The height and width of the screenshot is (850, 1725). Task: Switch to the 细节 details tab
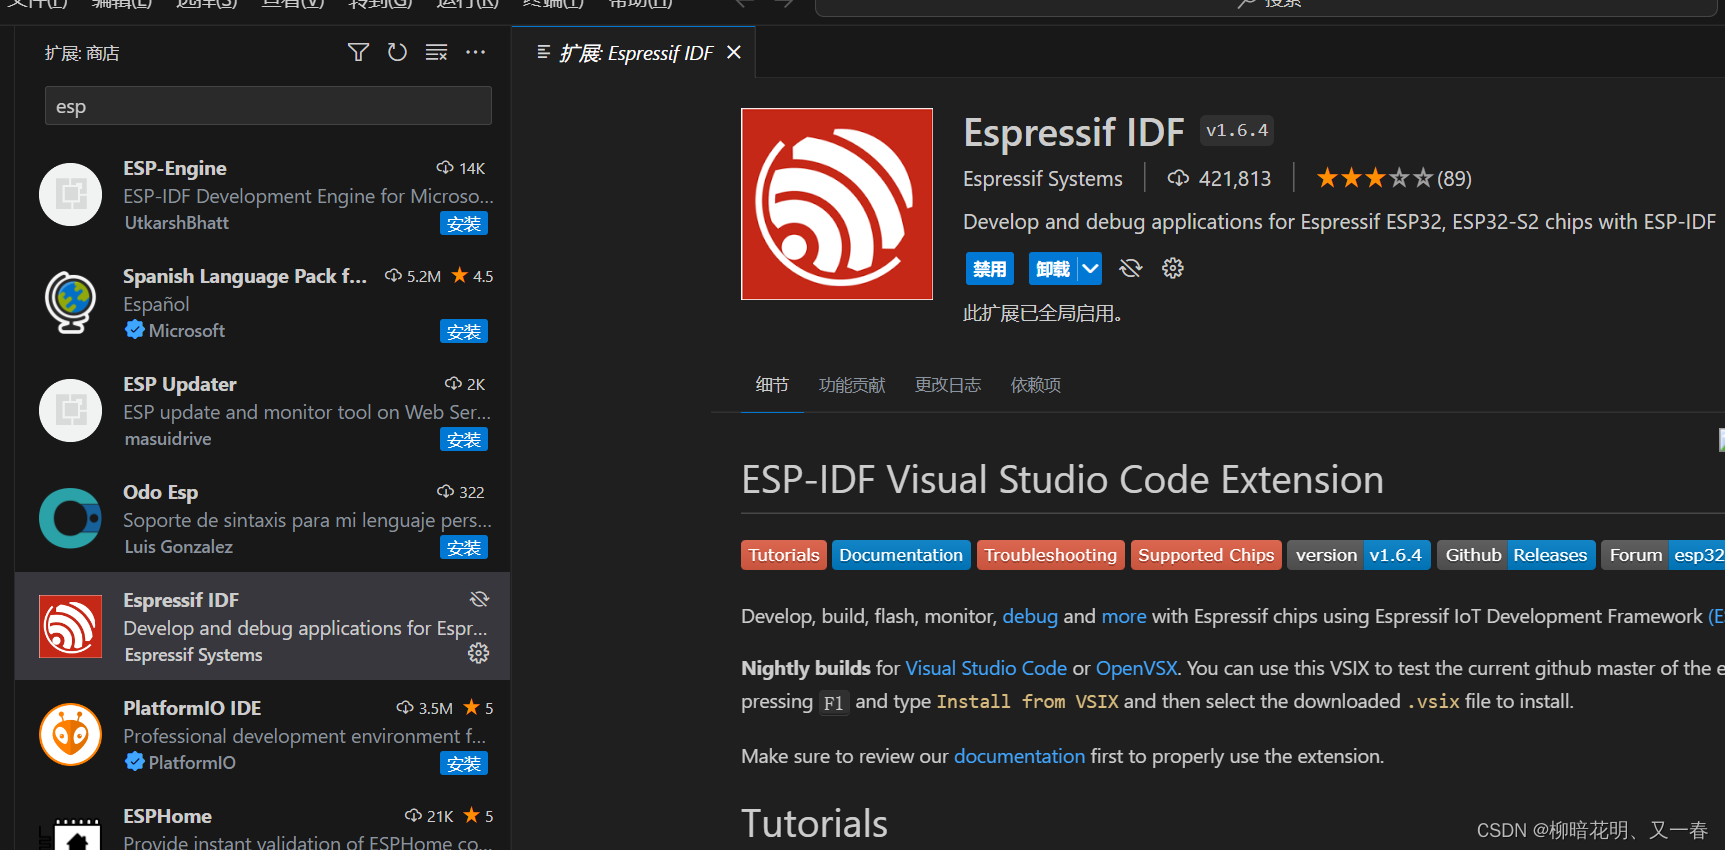click(x=772, y=385)
